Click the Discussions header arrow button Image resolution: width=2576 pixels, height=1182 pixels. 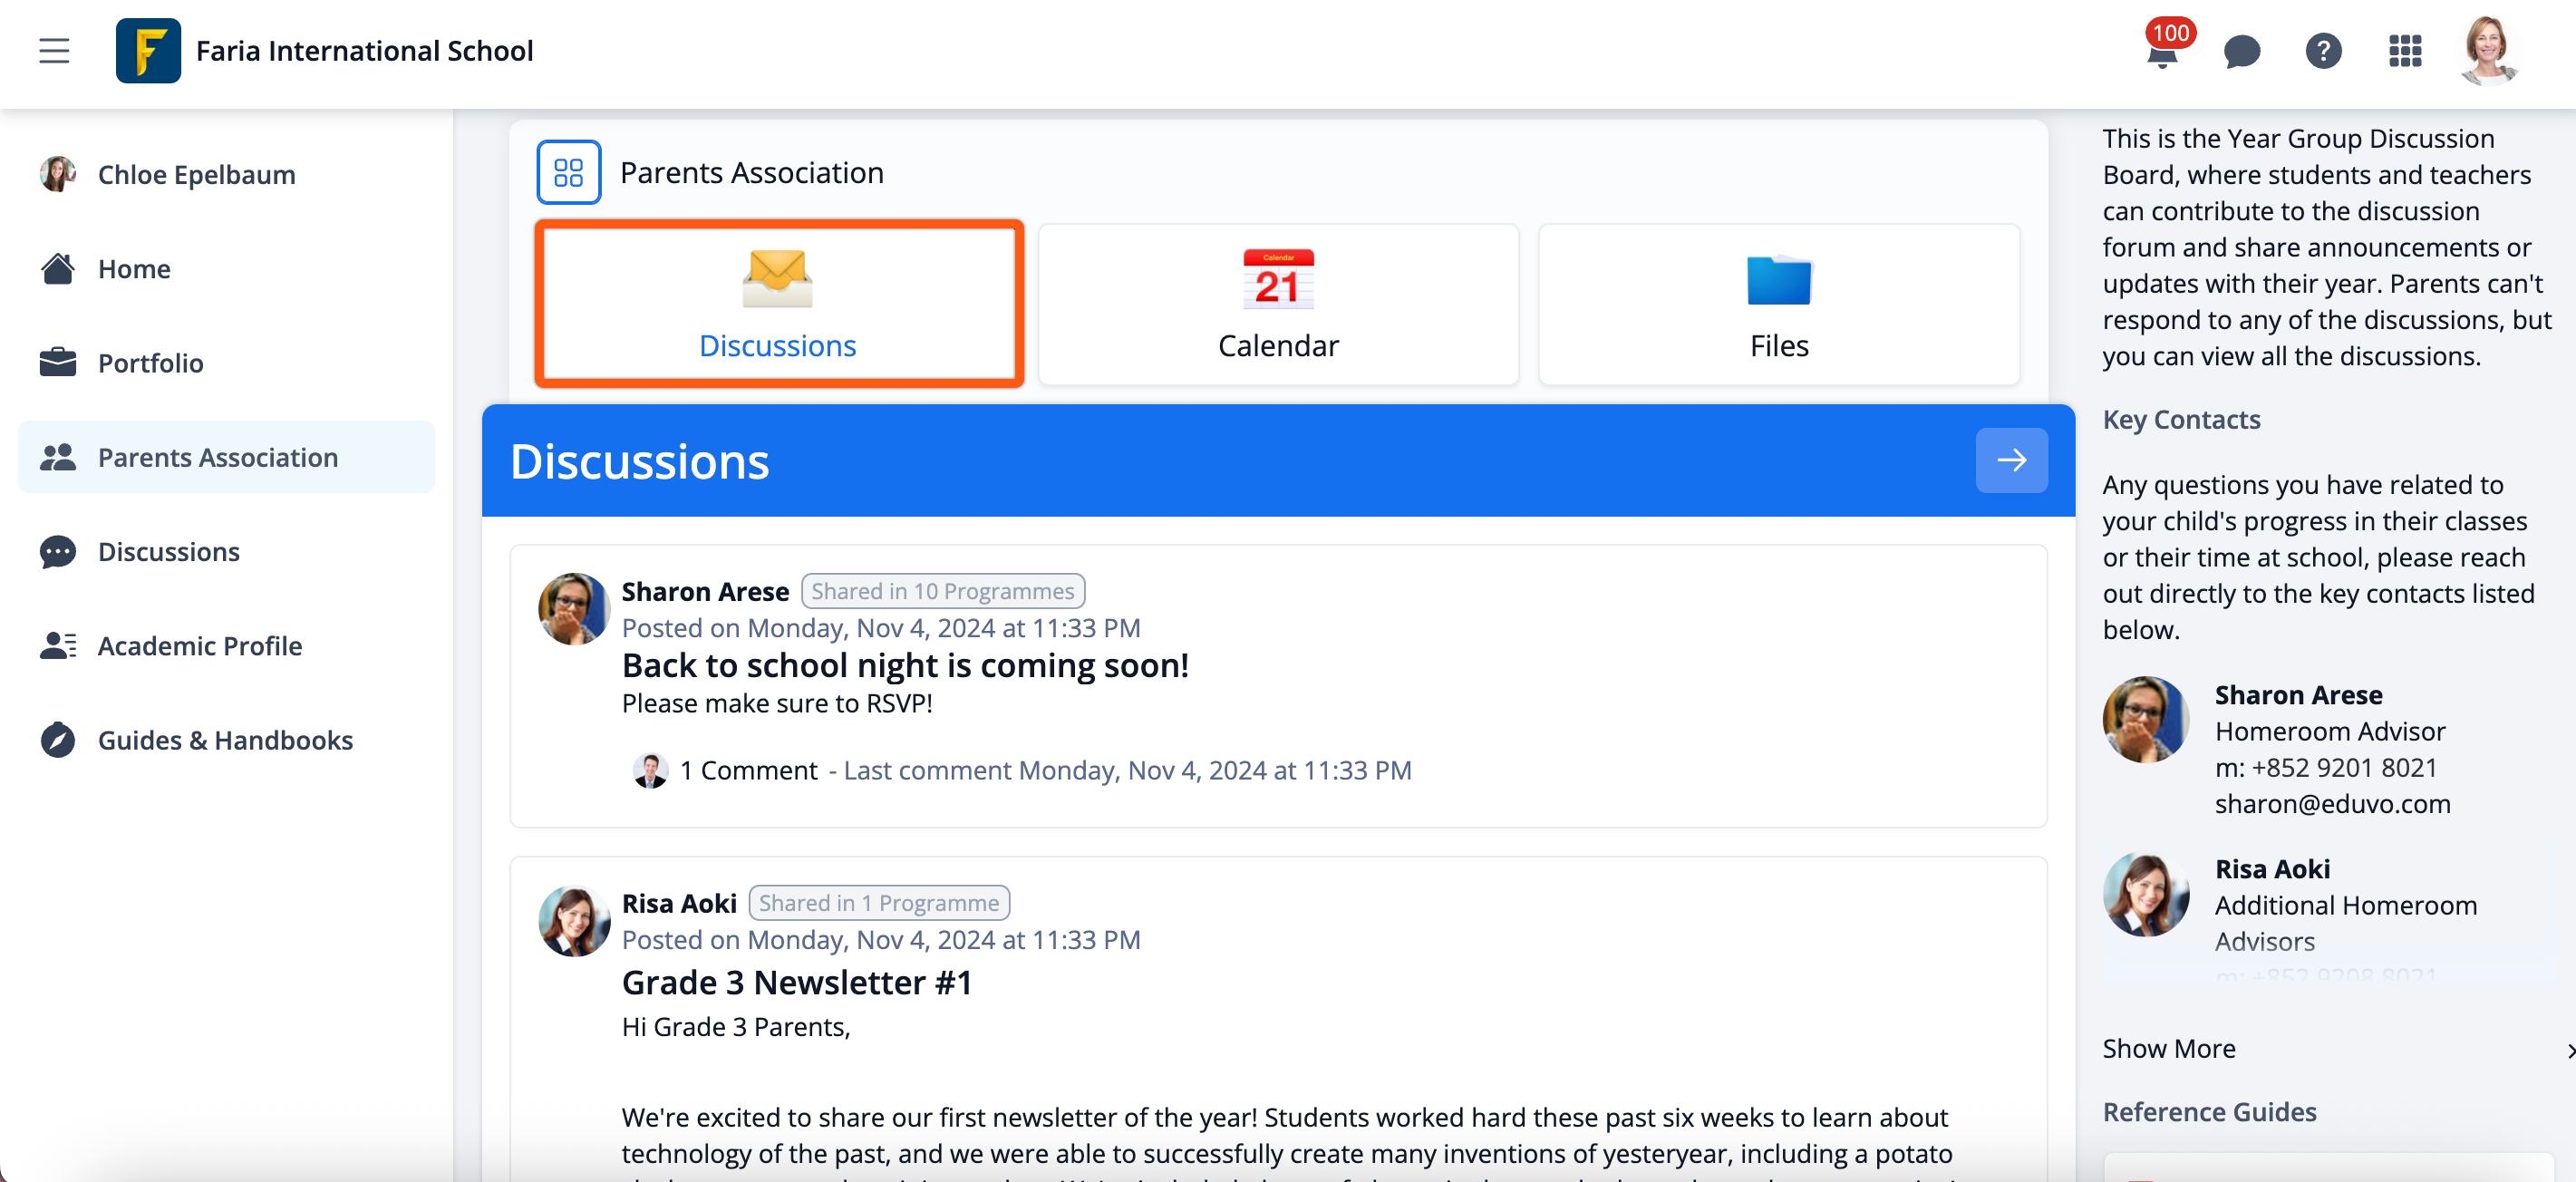pos(2010,460)
